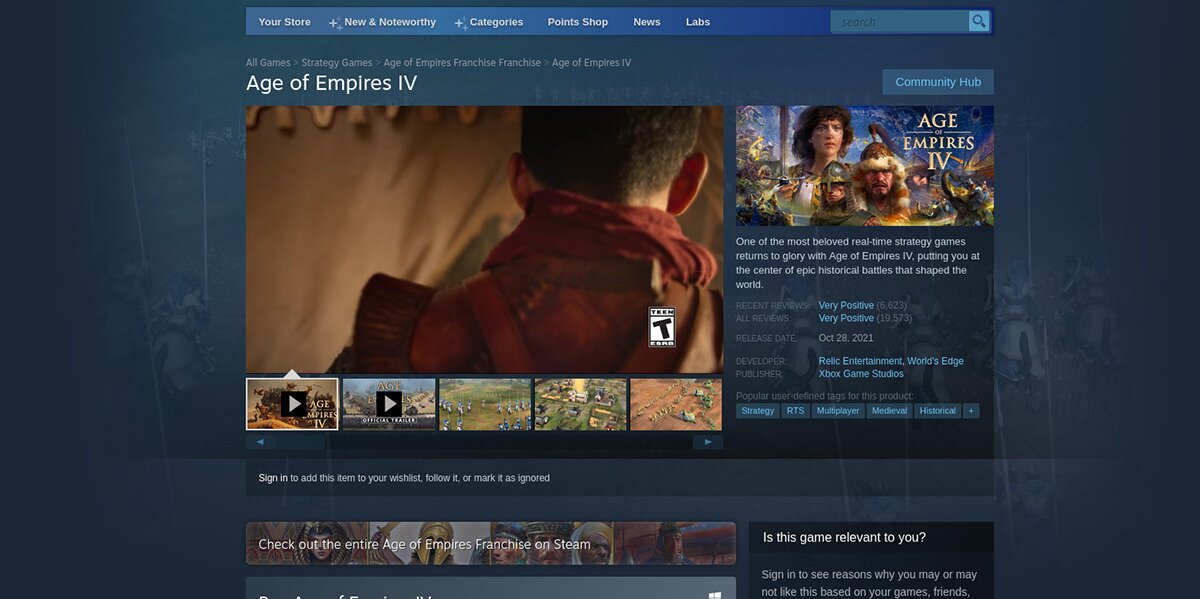
Task: Play the Official Trailer video thumbnail
Action: click(x=389, y=404)
